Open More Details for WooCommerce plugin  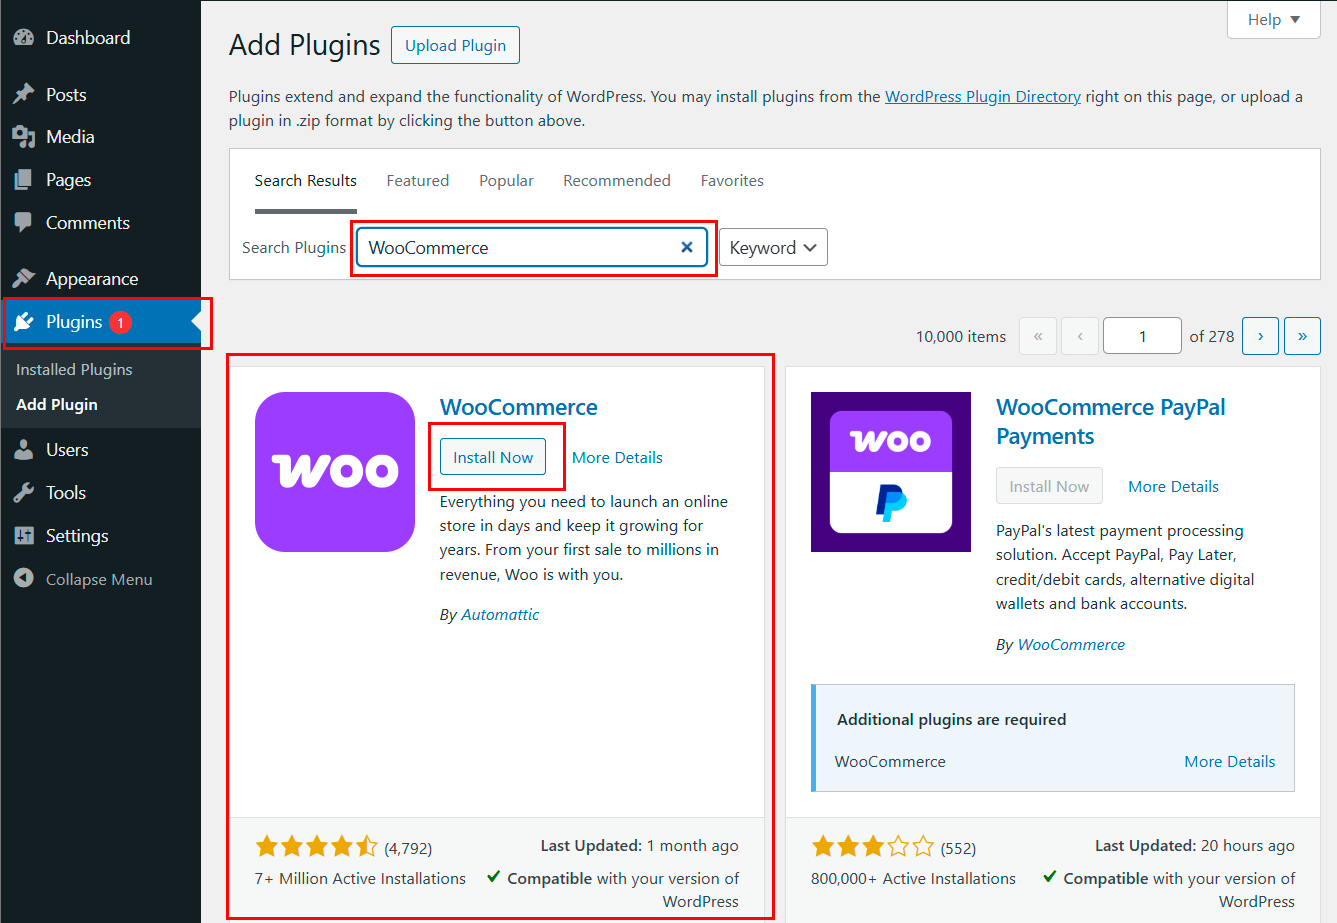point(617,458)
